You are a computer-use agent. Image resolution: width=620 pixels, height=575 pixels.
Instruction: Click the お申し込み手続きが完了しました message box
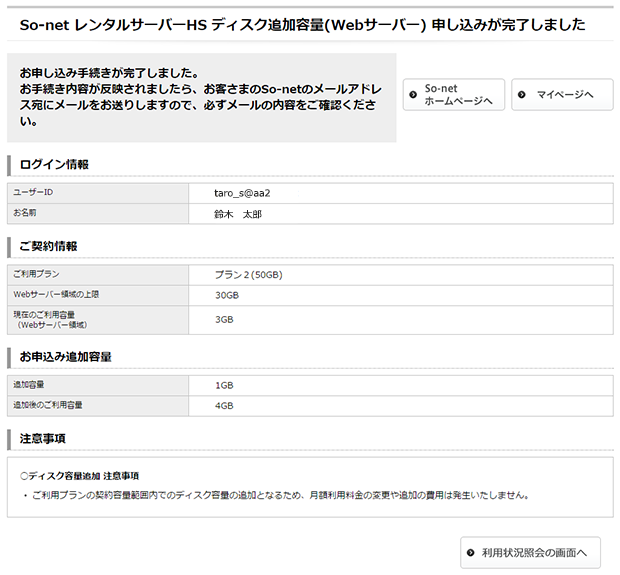[x=201, y=98]
